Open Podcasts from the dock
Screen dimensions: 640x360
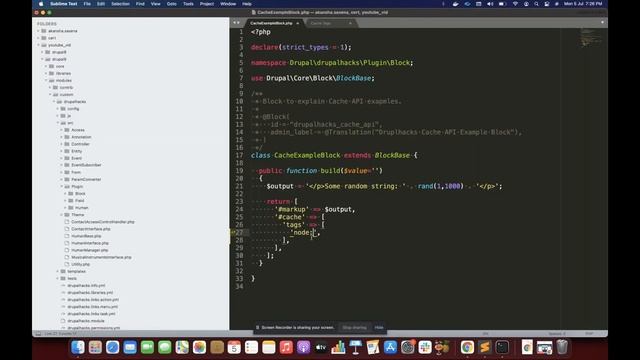click(303, 347)
